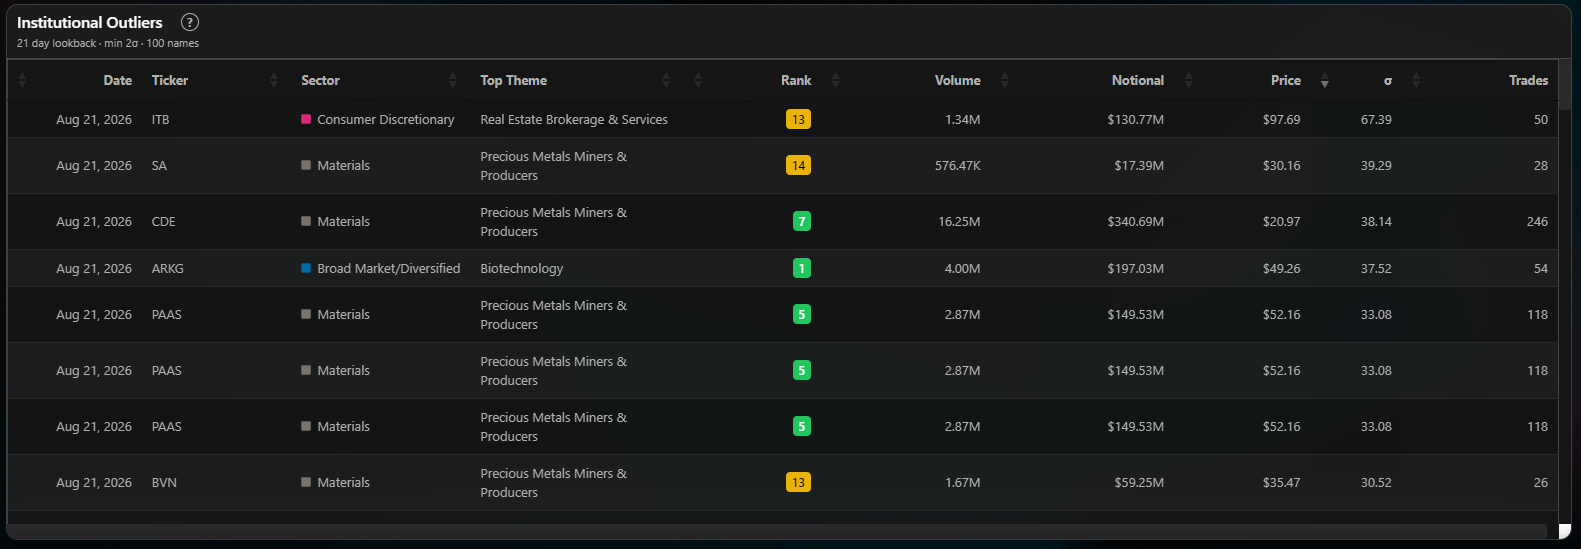
Task: Click the 37.52 sigma value
Action: point(1376,268)
